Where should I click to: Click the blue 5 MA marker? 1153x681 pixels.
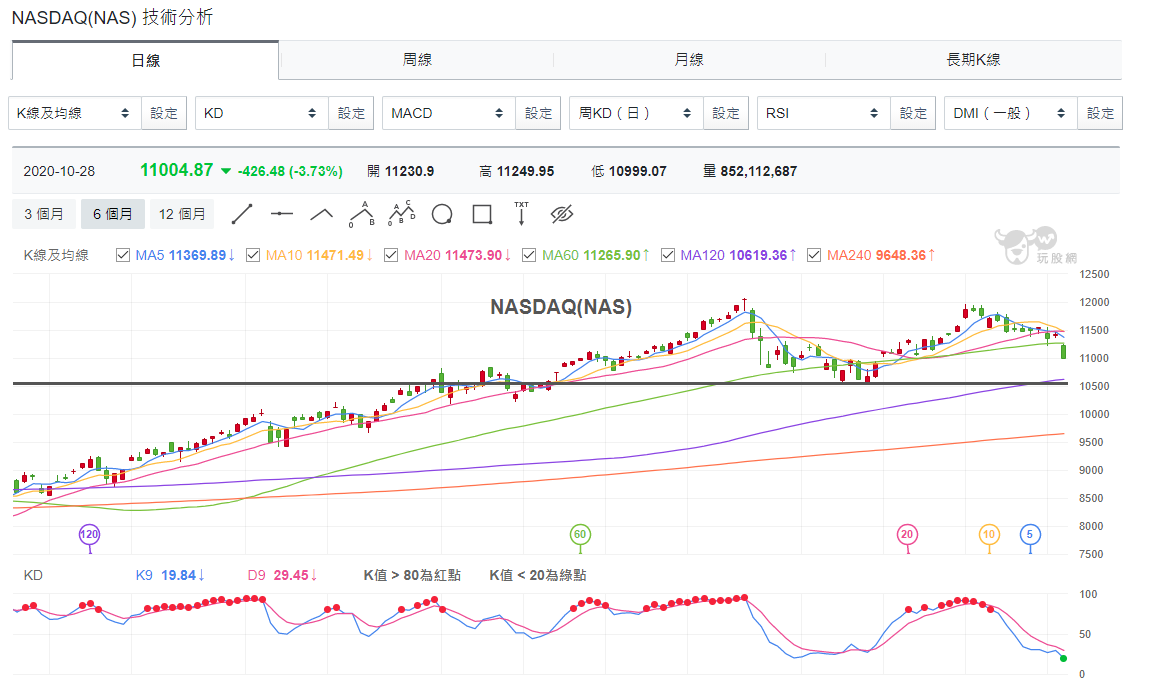point(1030,535)
